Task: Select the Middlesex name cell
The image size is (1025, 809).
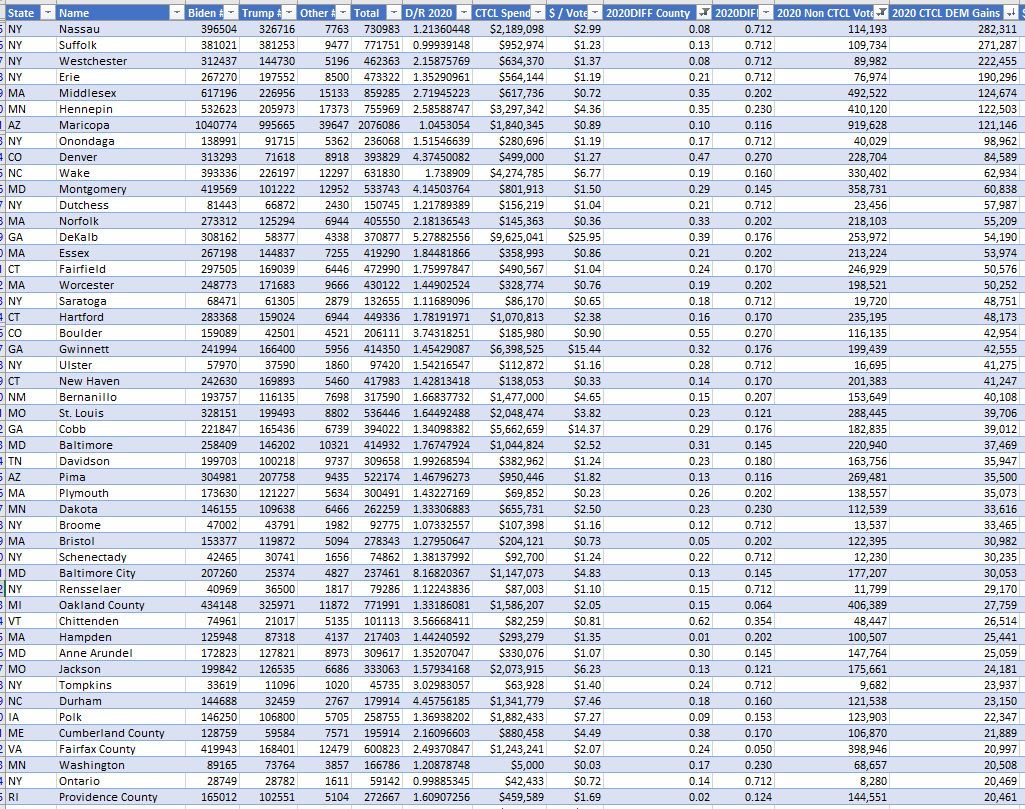Action: pos(120,93)
